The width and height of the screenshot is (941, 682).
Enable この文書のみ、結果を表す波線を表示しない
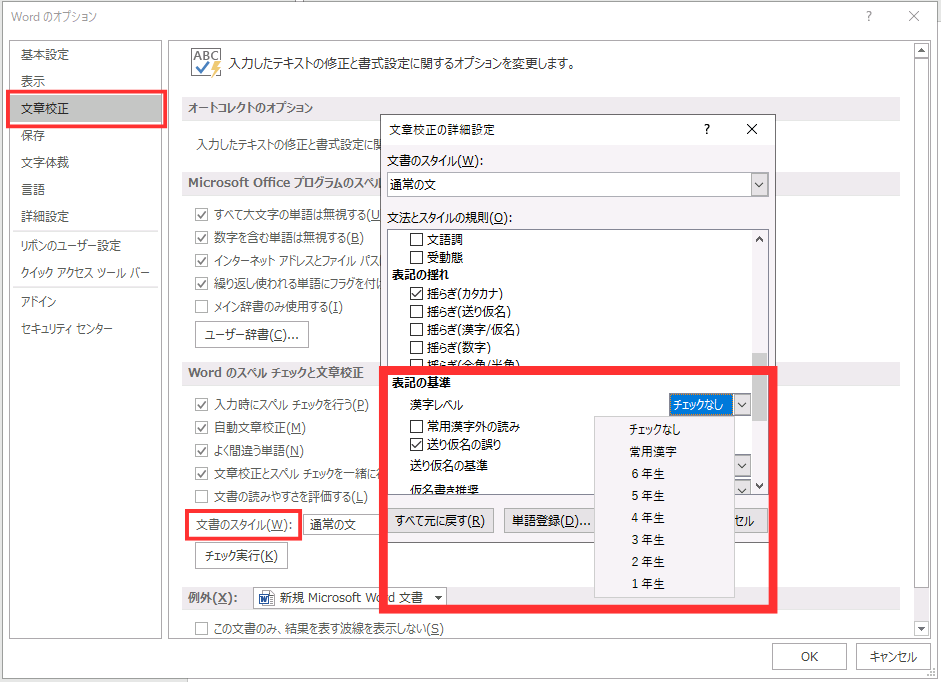[202, 629]
